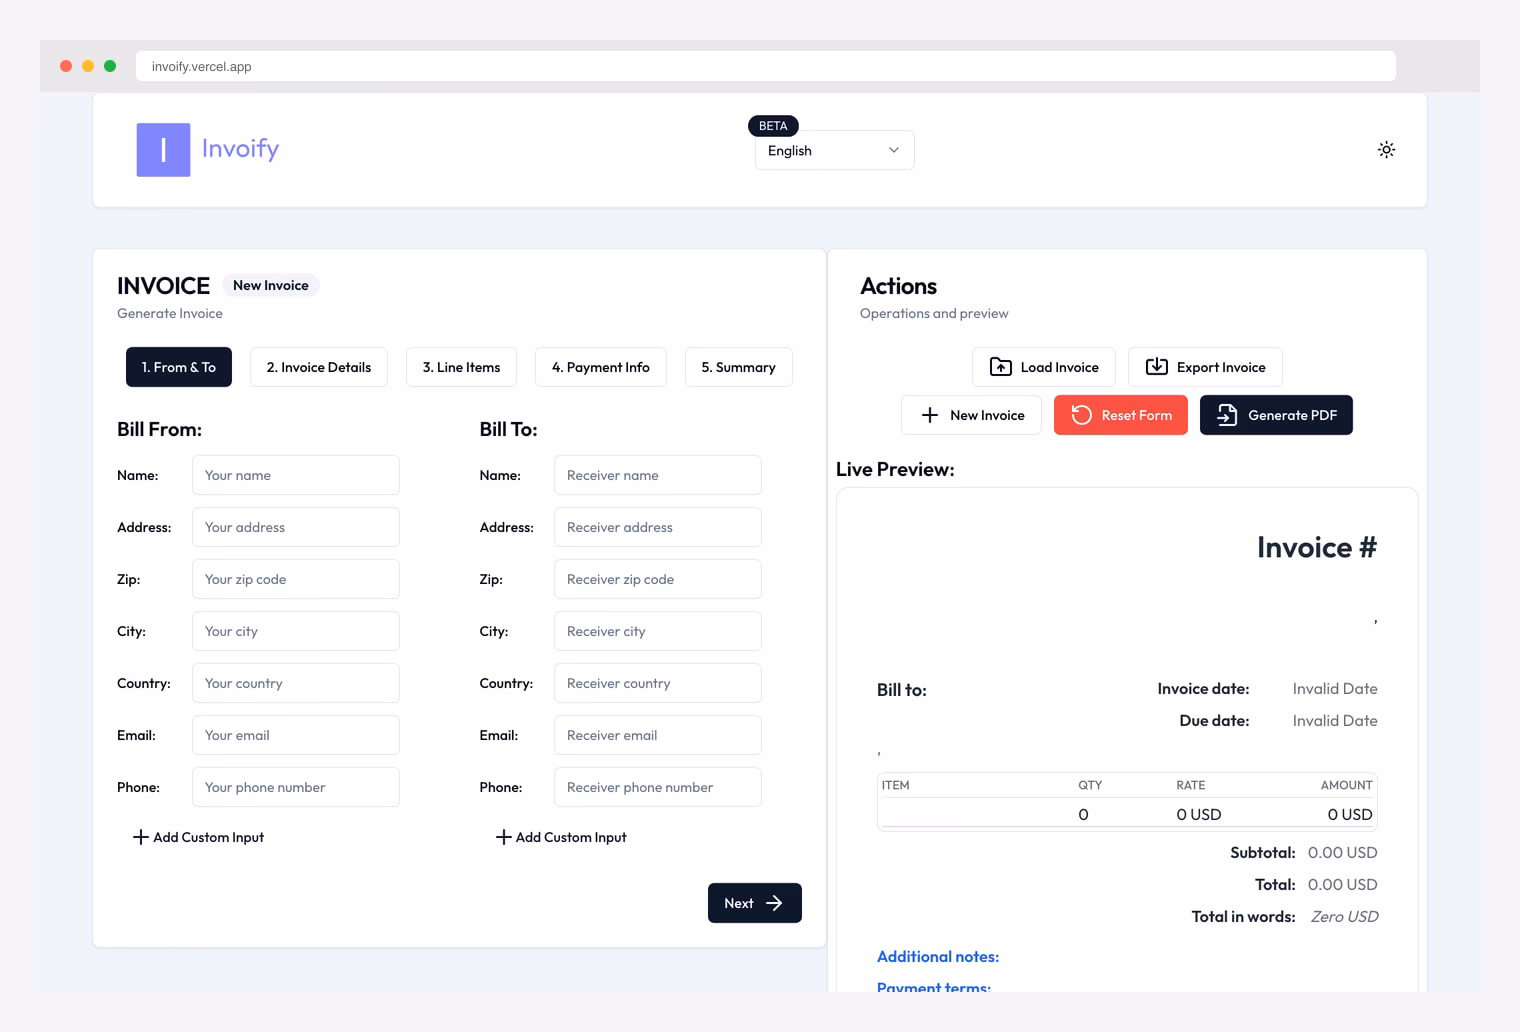Click the plus icon under Bill From

(141, 837)
